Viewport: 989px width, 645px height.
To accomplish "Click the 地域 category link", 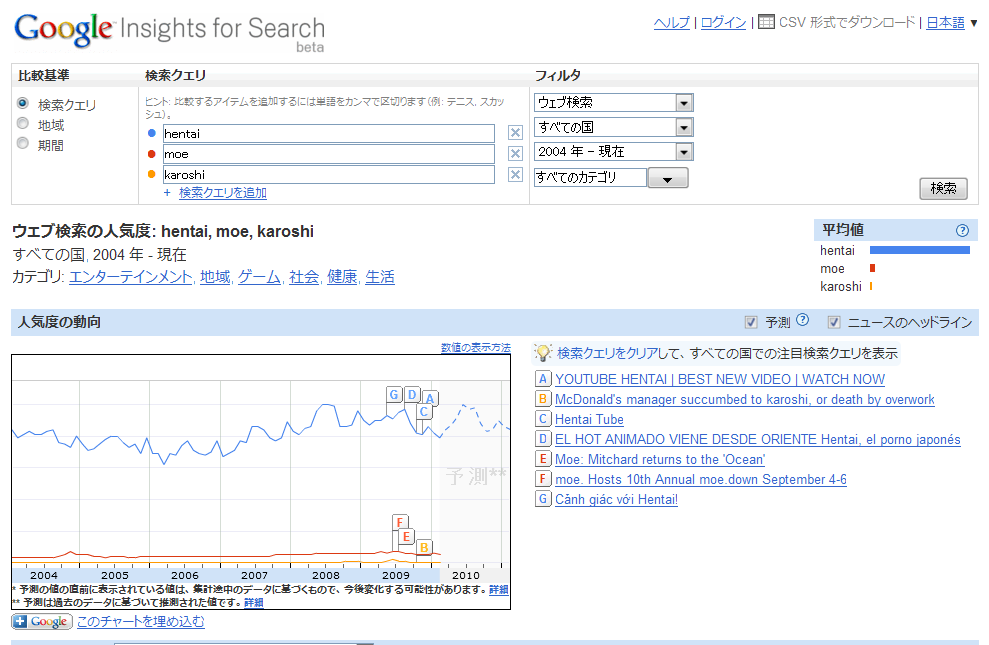I will click(x=215, y=277).
